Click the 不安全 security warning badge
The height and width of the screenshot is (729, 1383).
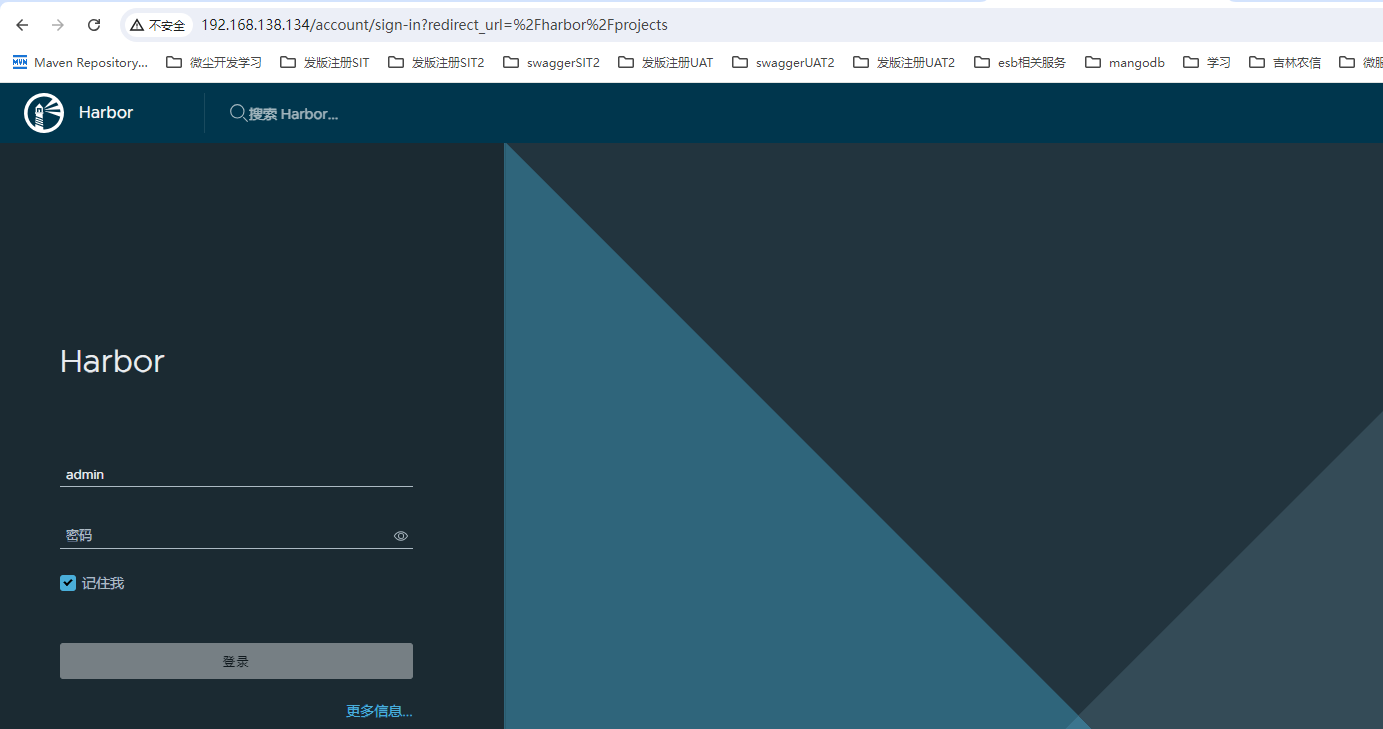pyautogui.click(x=158, y=25)
